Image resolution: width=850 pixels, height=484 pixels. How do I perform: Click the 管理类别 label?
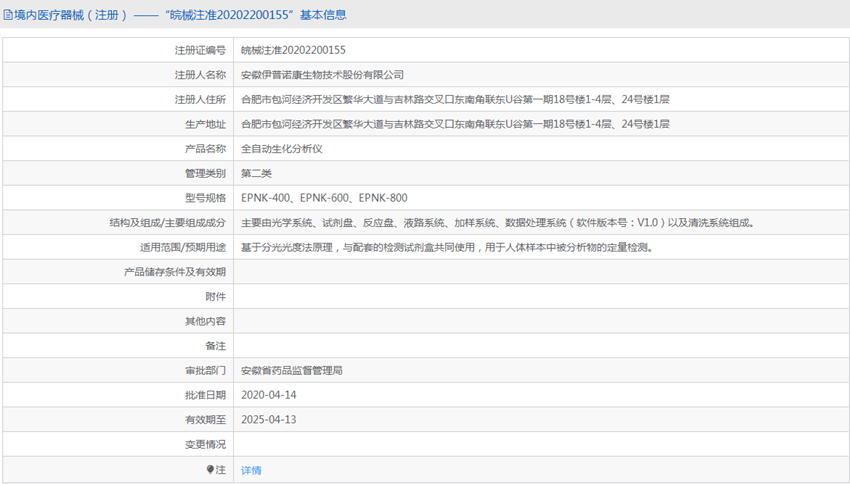pyautogui.click(x=205, y=173)
